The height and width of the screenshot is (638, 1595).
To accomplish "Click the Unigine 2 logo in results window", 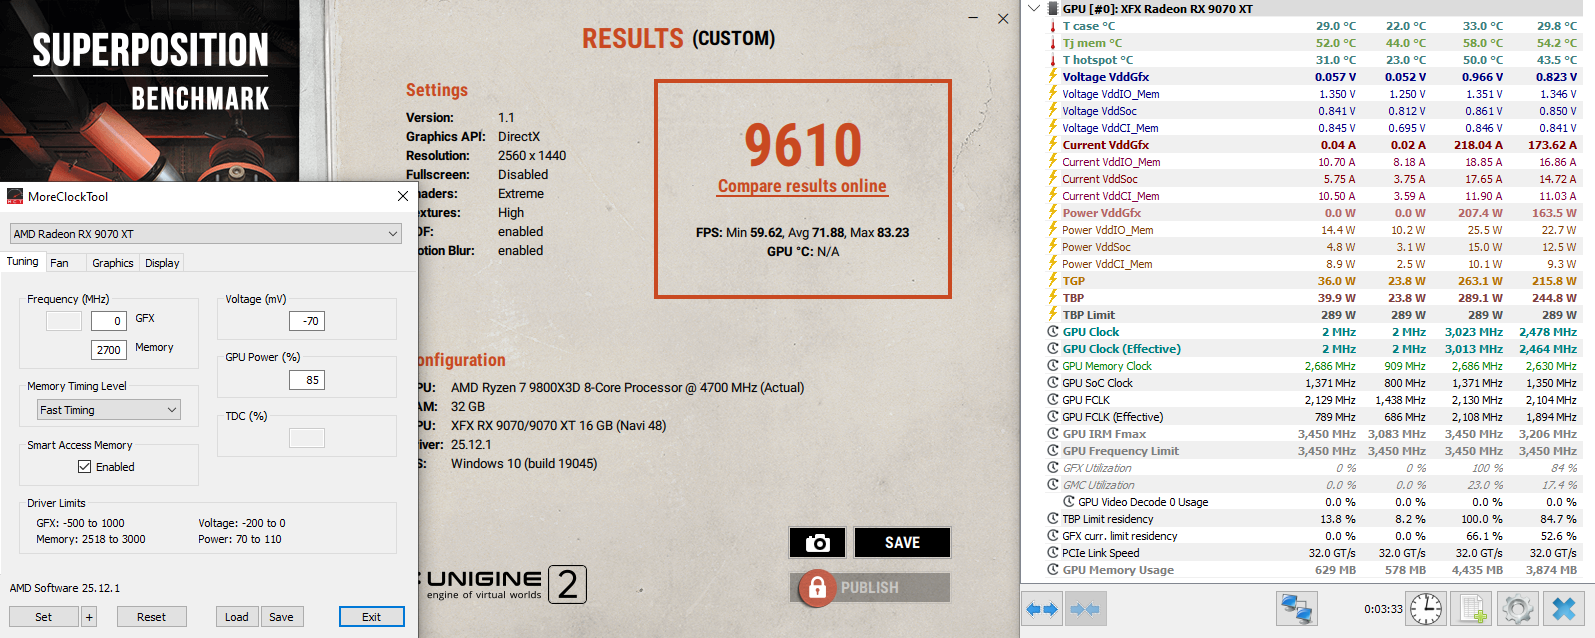I will (507, 584).
